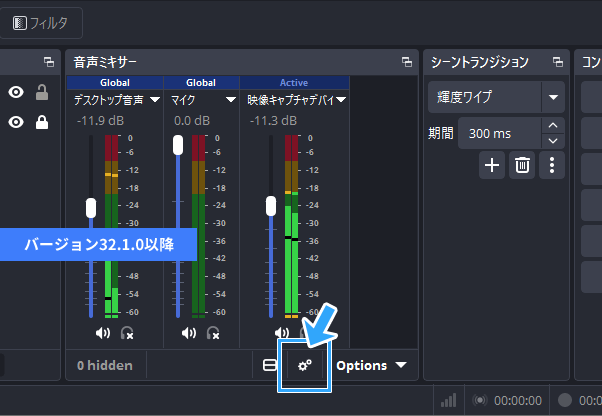Viewport: 602px width, 416px height.
Task: Click the recording status circle icon
Action: pyautogui.click(x=565, y=400)
